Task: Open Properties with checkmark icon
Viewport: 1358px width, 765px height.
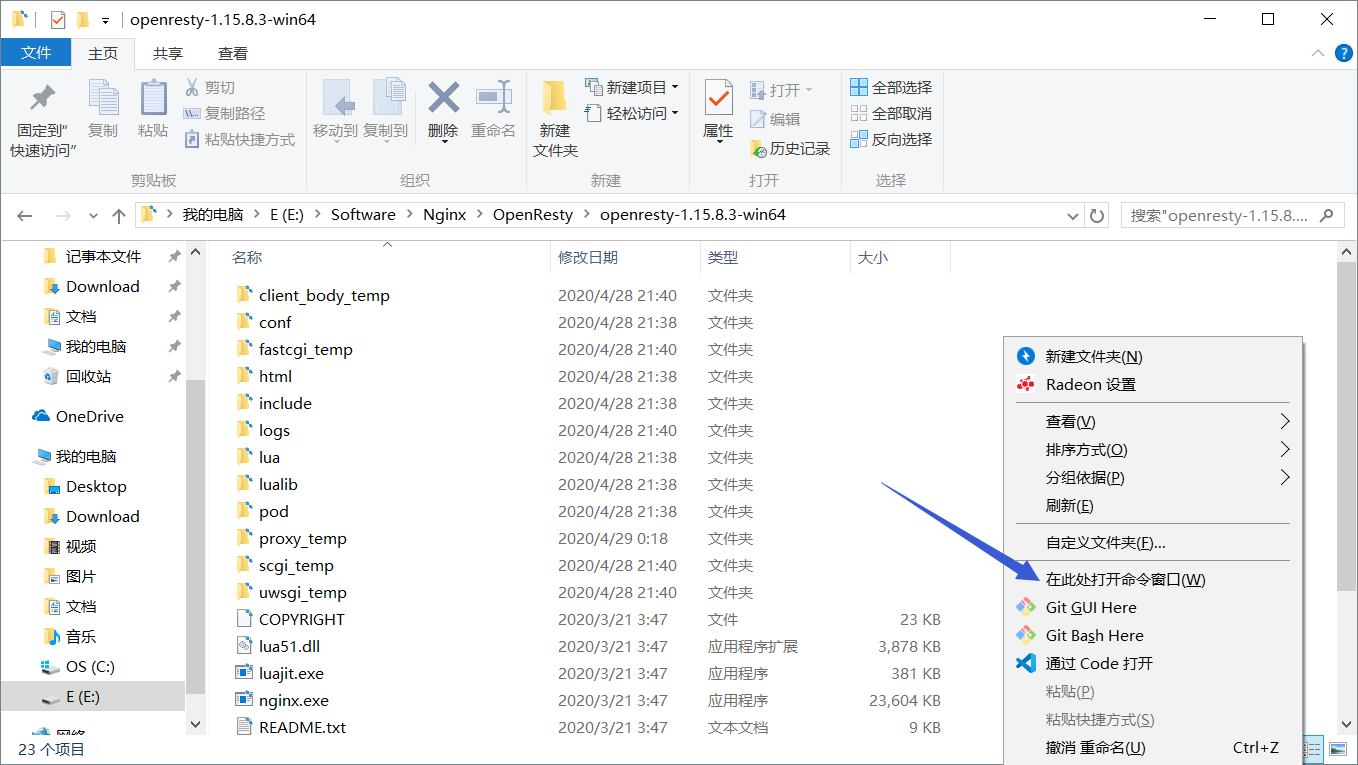Action: (x=718, y=97)
